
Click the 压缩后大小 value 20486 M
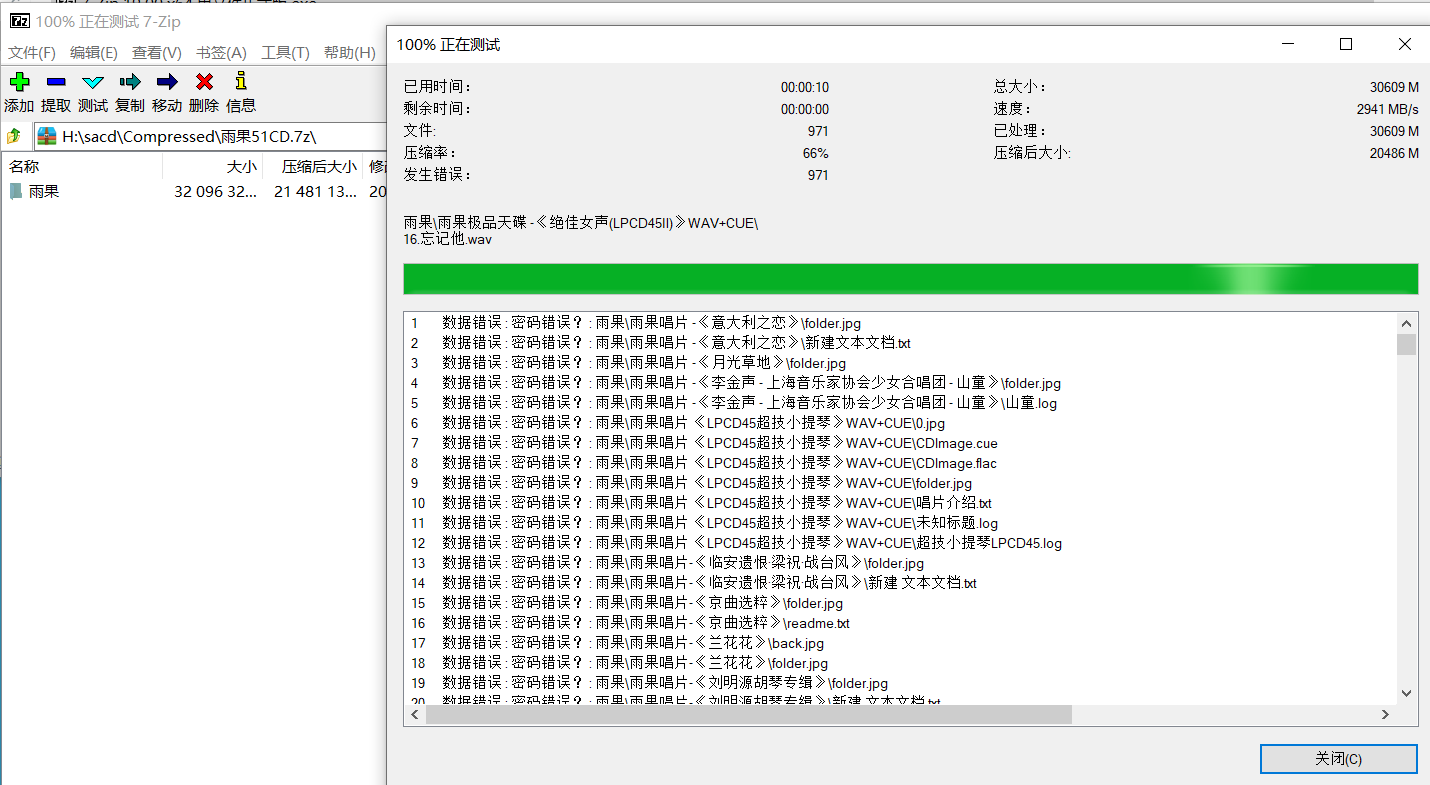(1395, 153)
